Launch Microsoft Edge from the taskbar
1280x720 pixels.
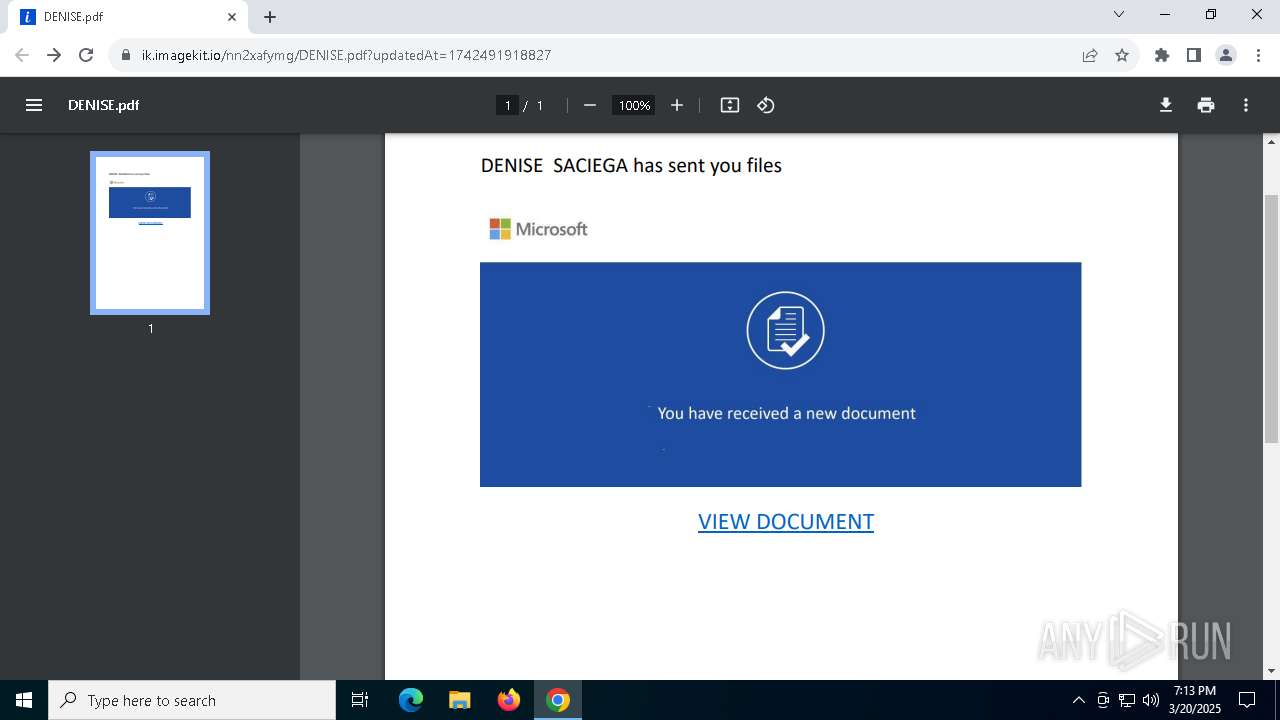tap(411, 700)
